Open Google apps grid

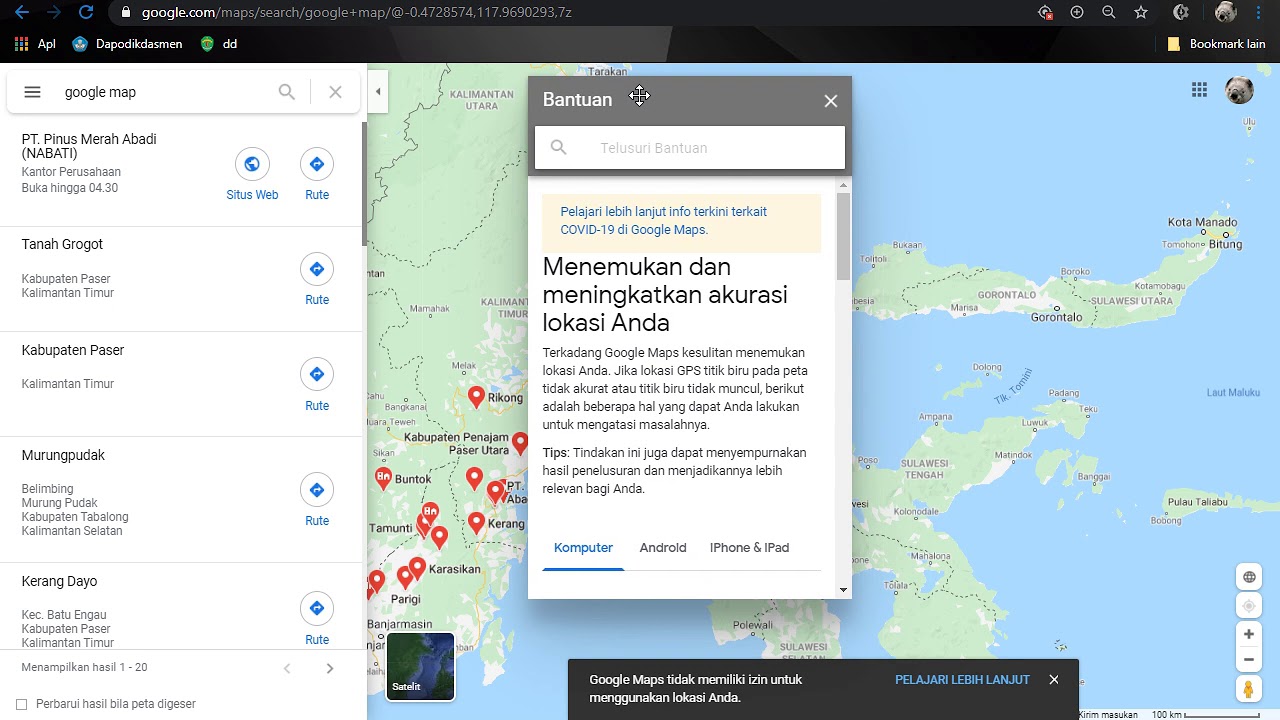(1199, 91)
